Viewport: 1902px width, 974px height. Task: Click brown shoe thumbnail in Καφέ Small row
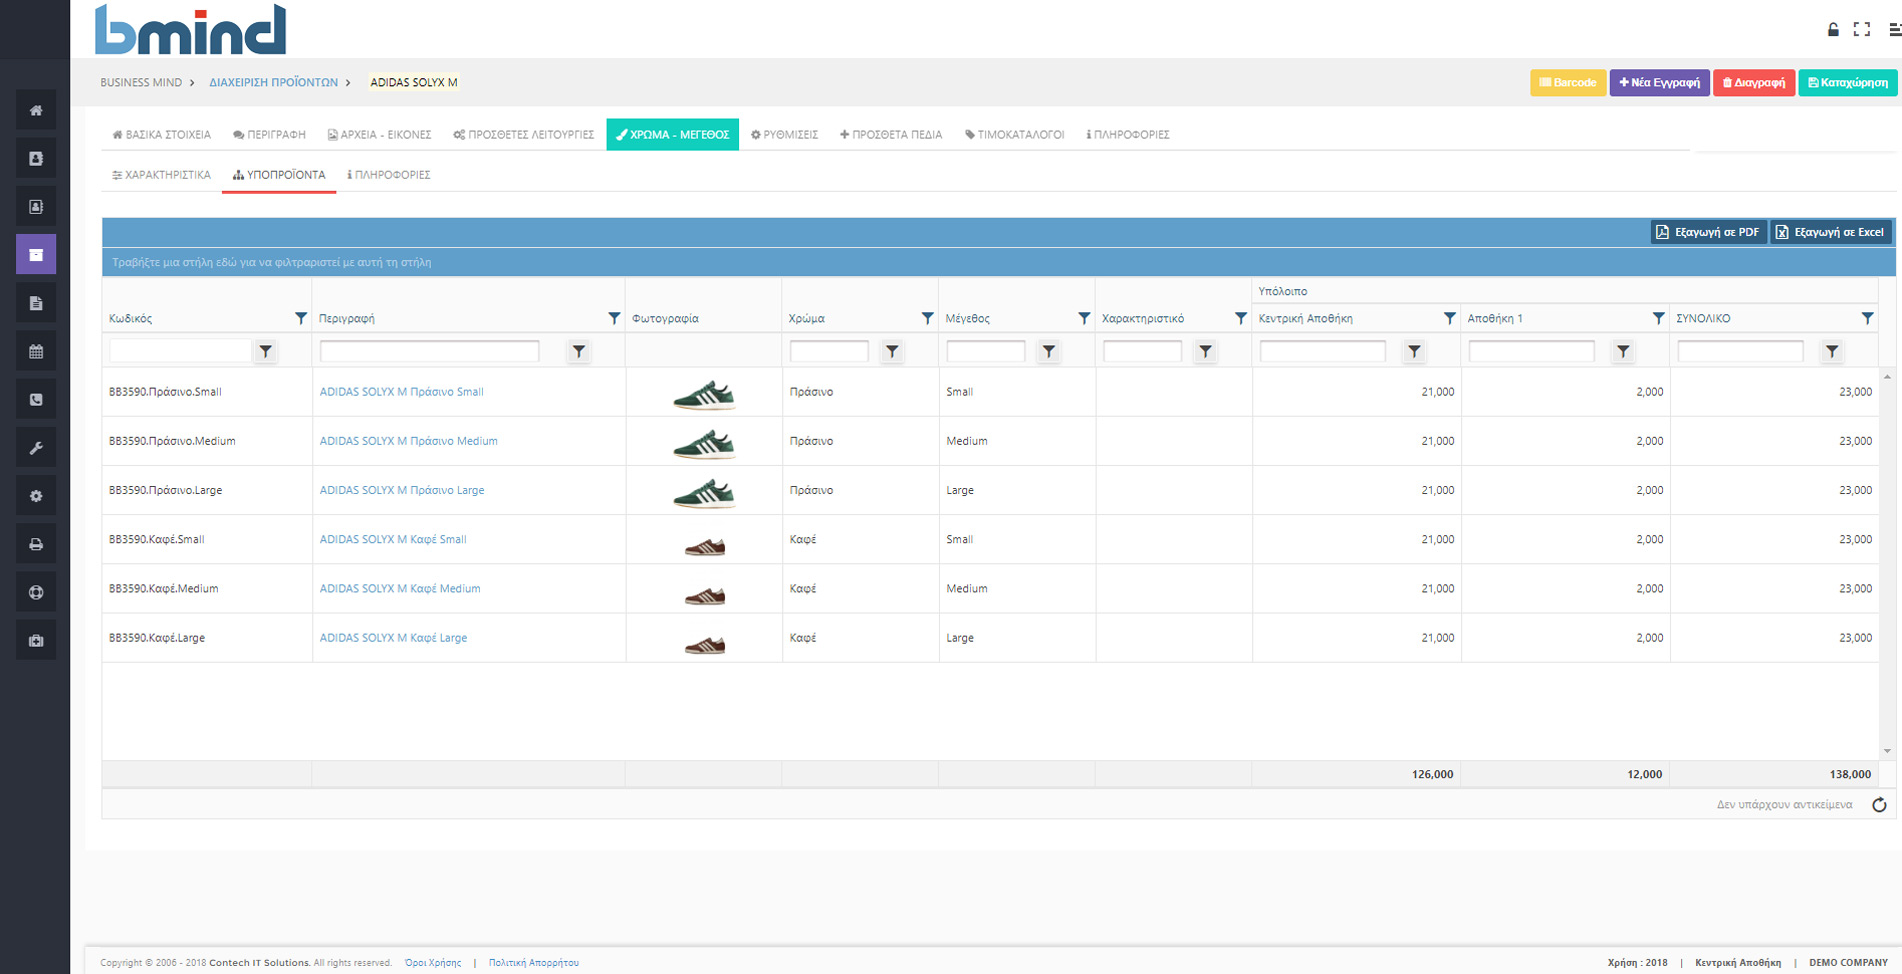point(704,545)
